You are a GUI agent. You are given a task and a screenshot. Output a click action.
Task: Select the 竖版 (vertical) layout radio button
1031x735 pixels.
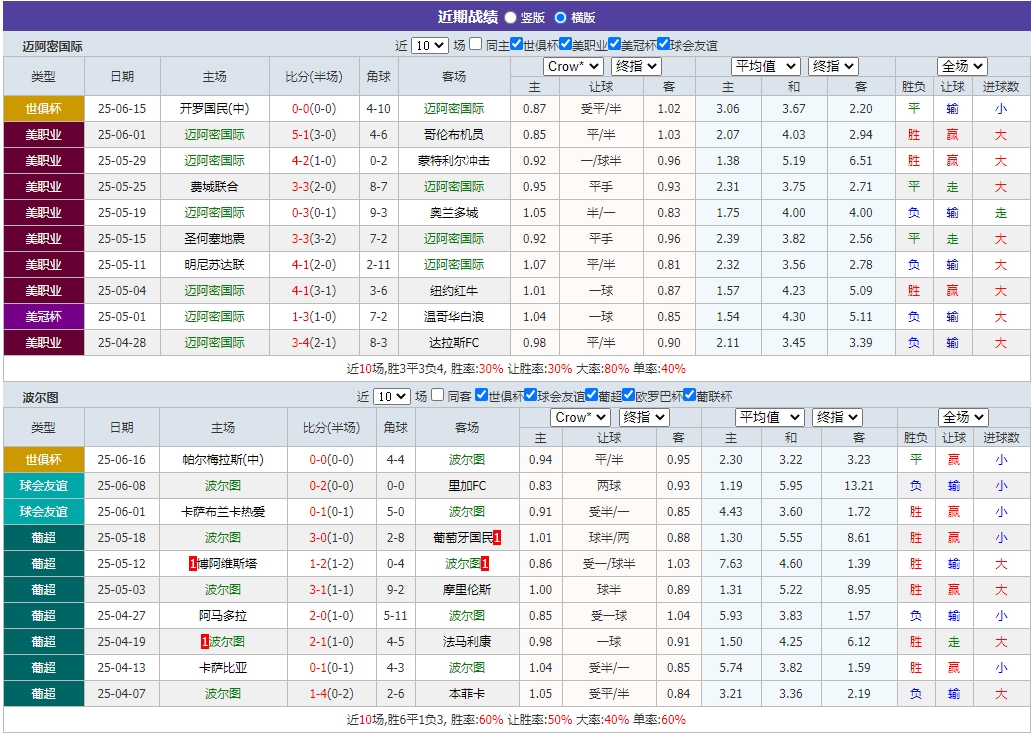point(510,16)
